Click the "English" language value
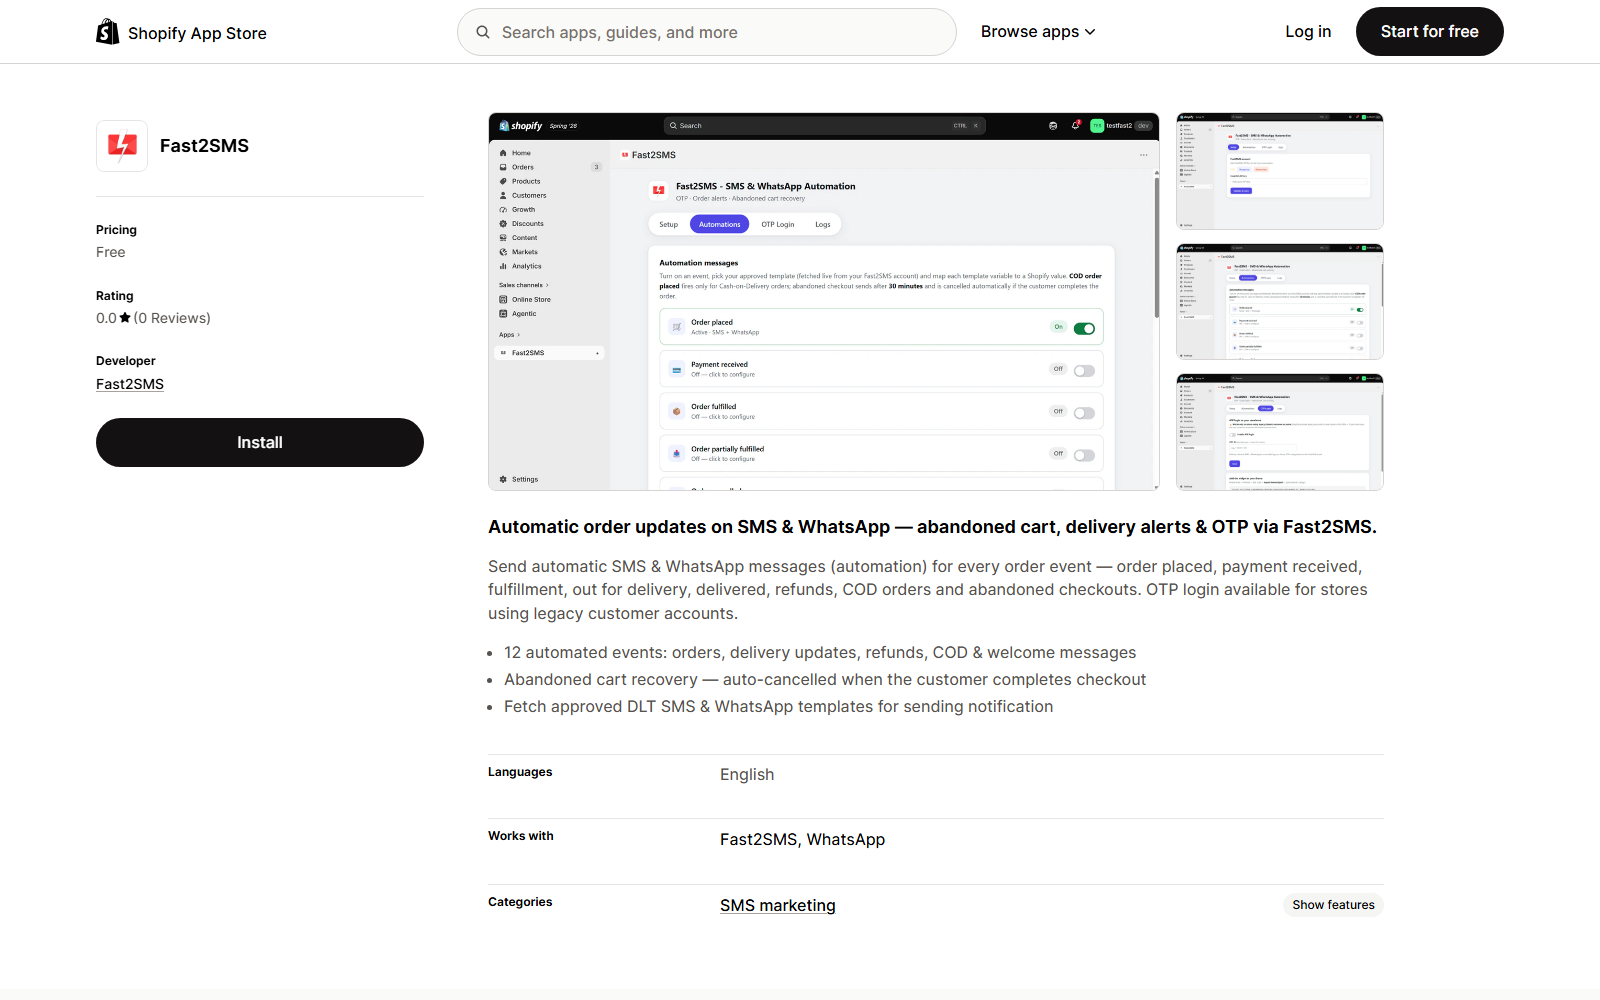Viewport: 1600px width, 1000px height. tap(747, 774)
